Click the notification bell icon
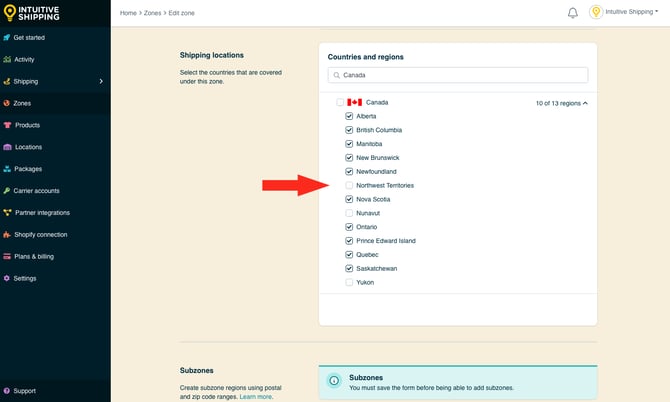 pyautogui.click(x=573, y=13)
